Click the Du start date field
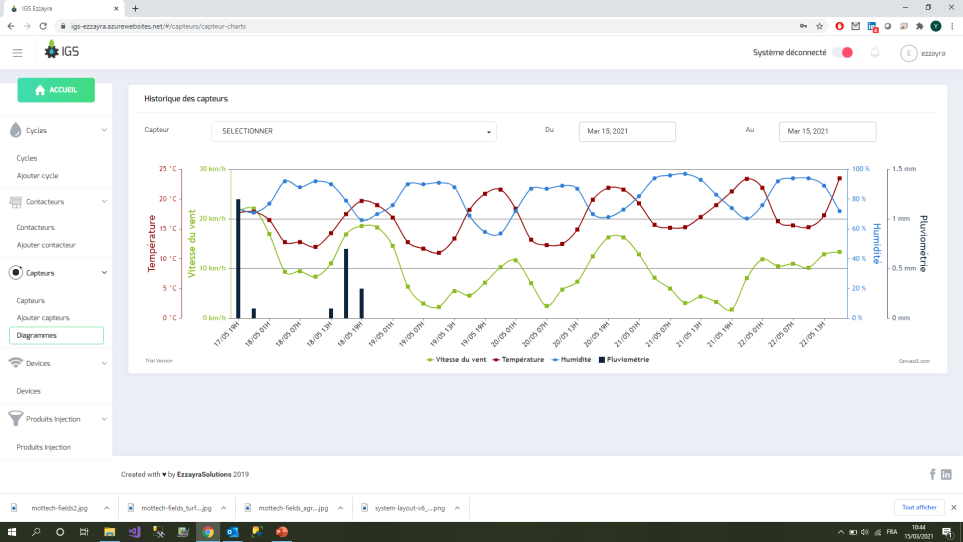Screen dimensions: 963x542 pyautogui.click(x=627, y=131)
